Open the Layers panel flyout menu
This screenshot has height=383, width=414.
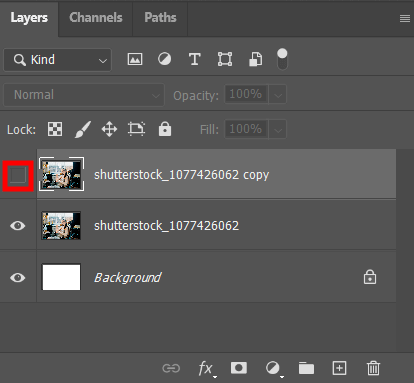405,19
